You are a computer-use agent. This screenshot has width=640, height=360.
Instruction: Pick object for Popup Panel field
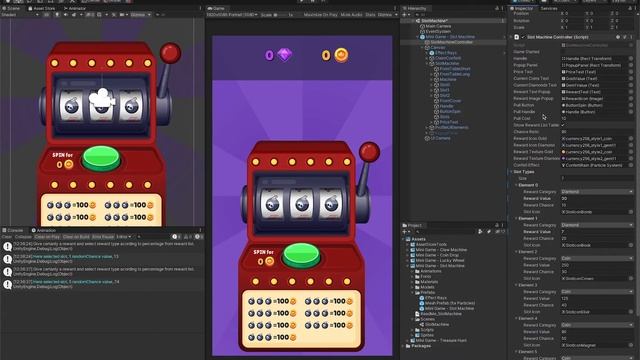tap(631, 65)
